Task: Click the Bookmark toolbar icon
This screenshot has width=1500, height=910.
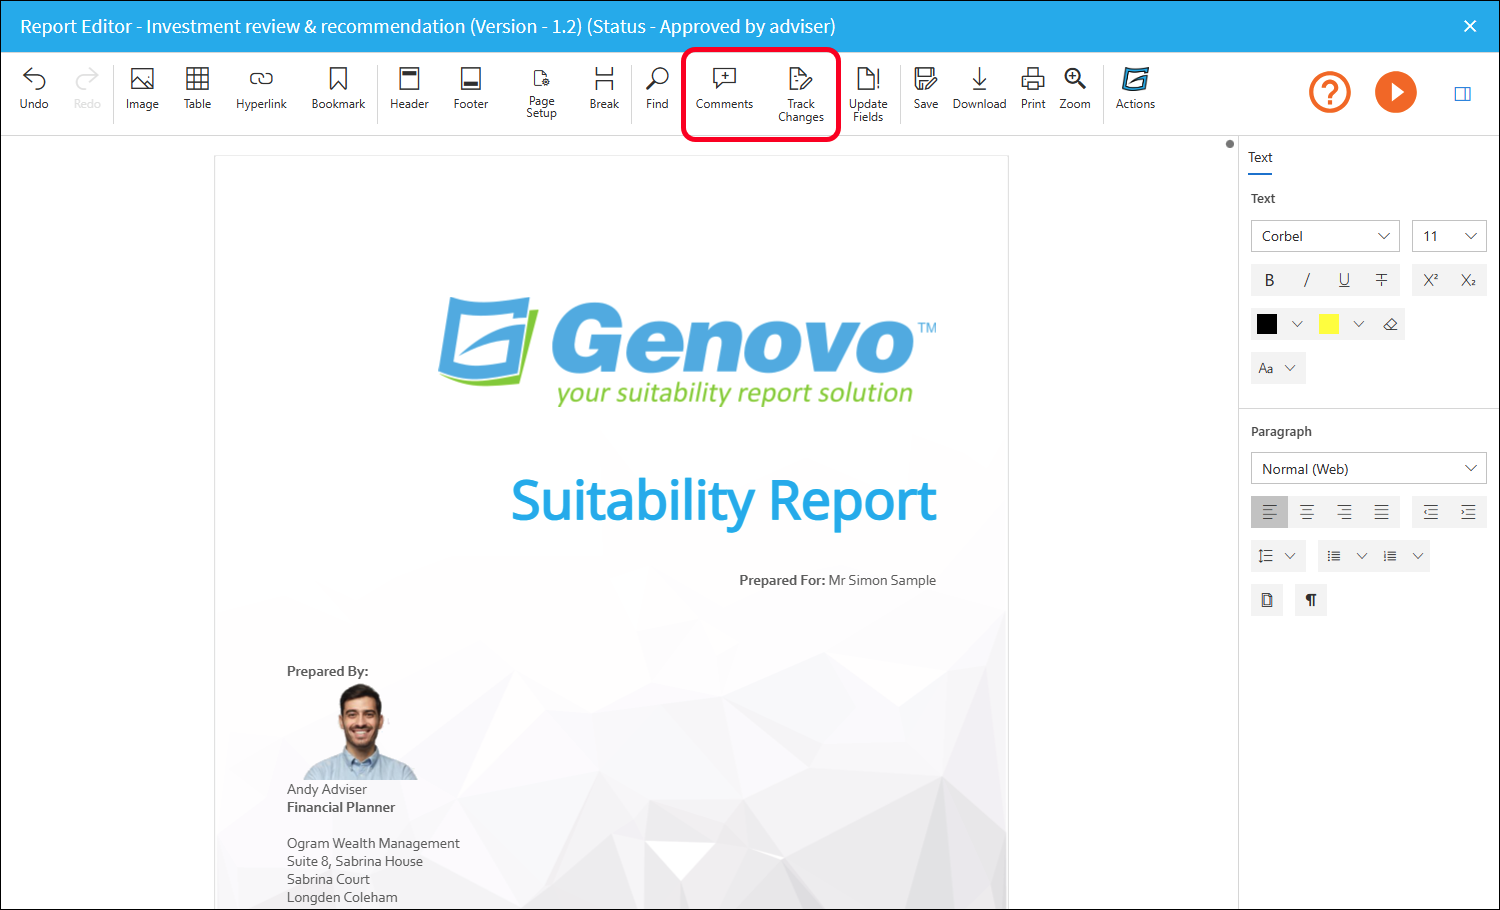Action: click(338, 89)
